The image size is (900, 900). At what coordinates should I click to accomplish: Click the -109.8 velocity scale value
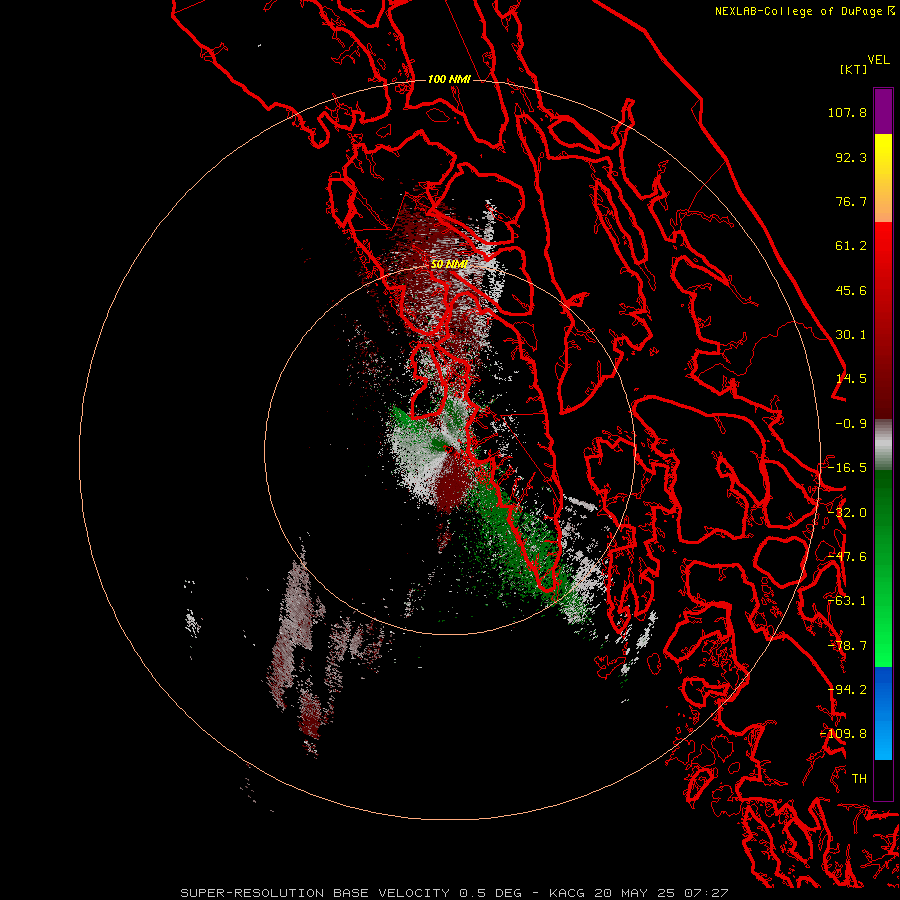coord(844,734)
